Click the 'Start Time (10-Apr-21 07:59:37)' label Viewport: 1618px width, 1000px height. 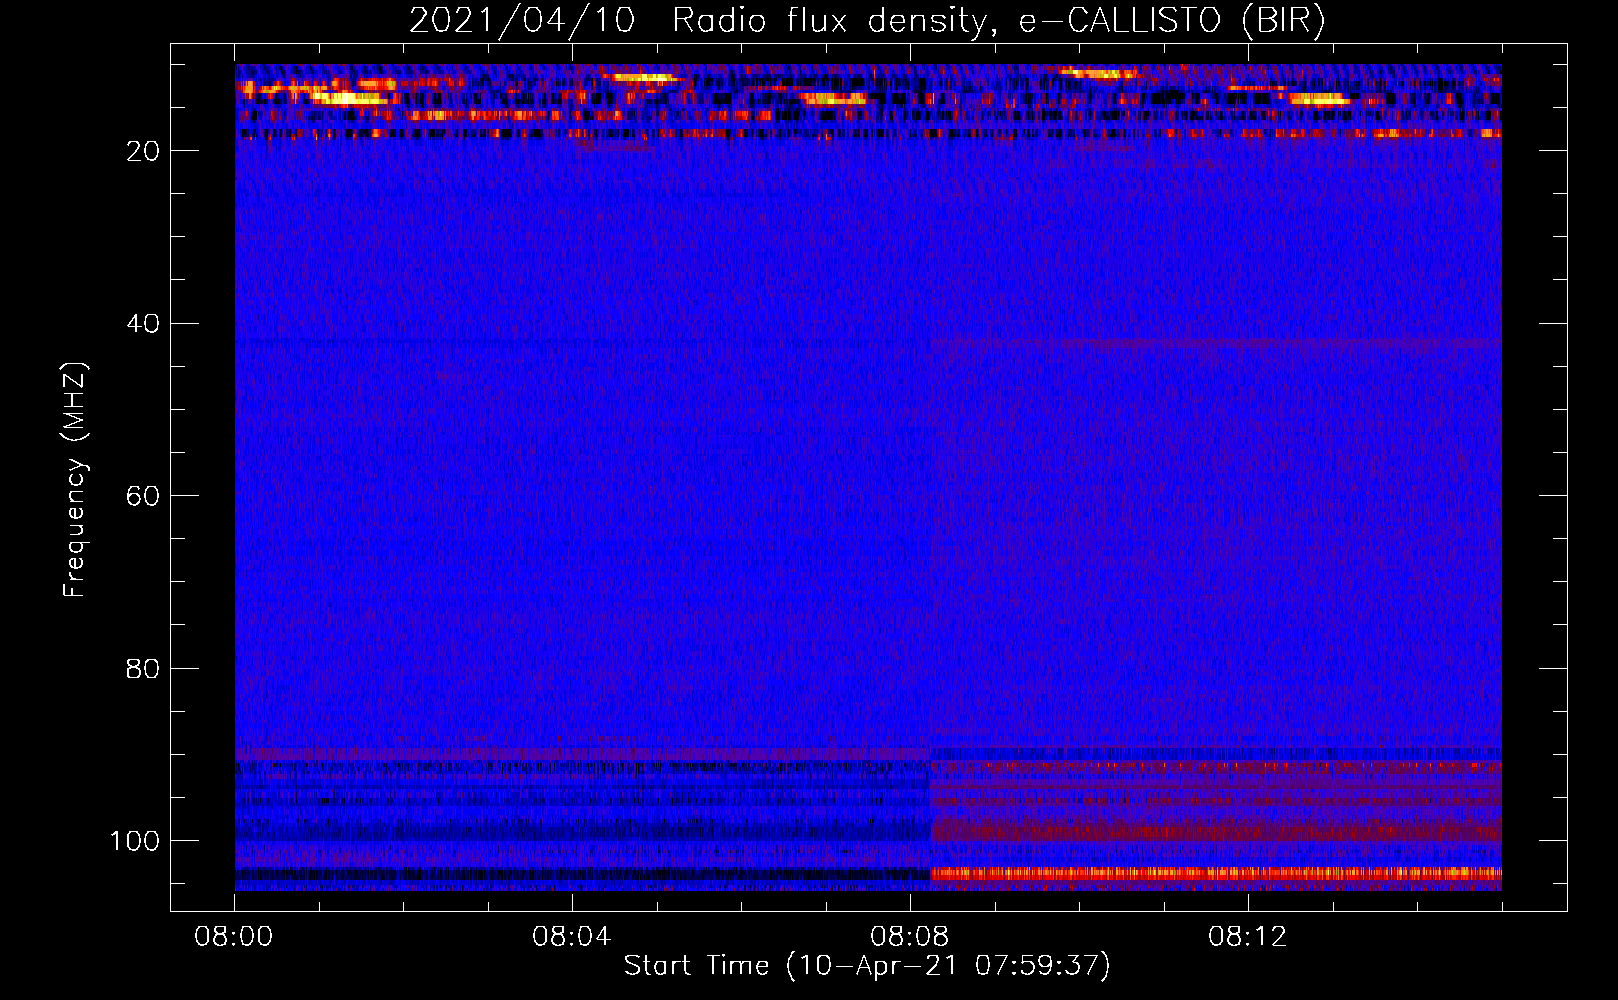click(x=867, y=966)
